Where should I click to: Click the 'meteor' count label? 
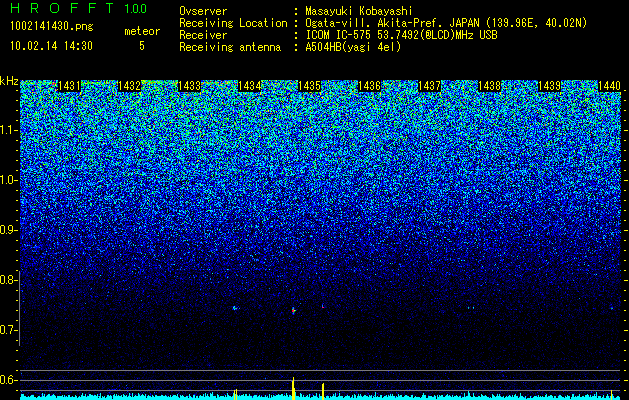pos(142,31)
